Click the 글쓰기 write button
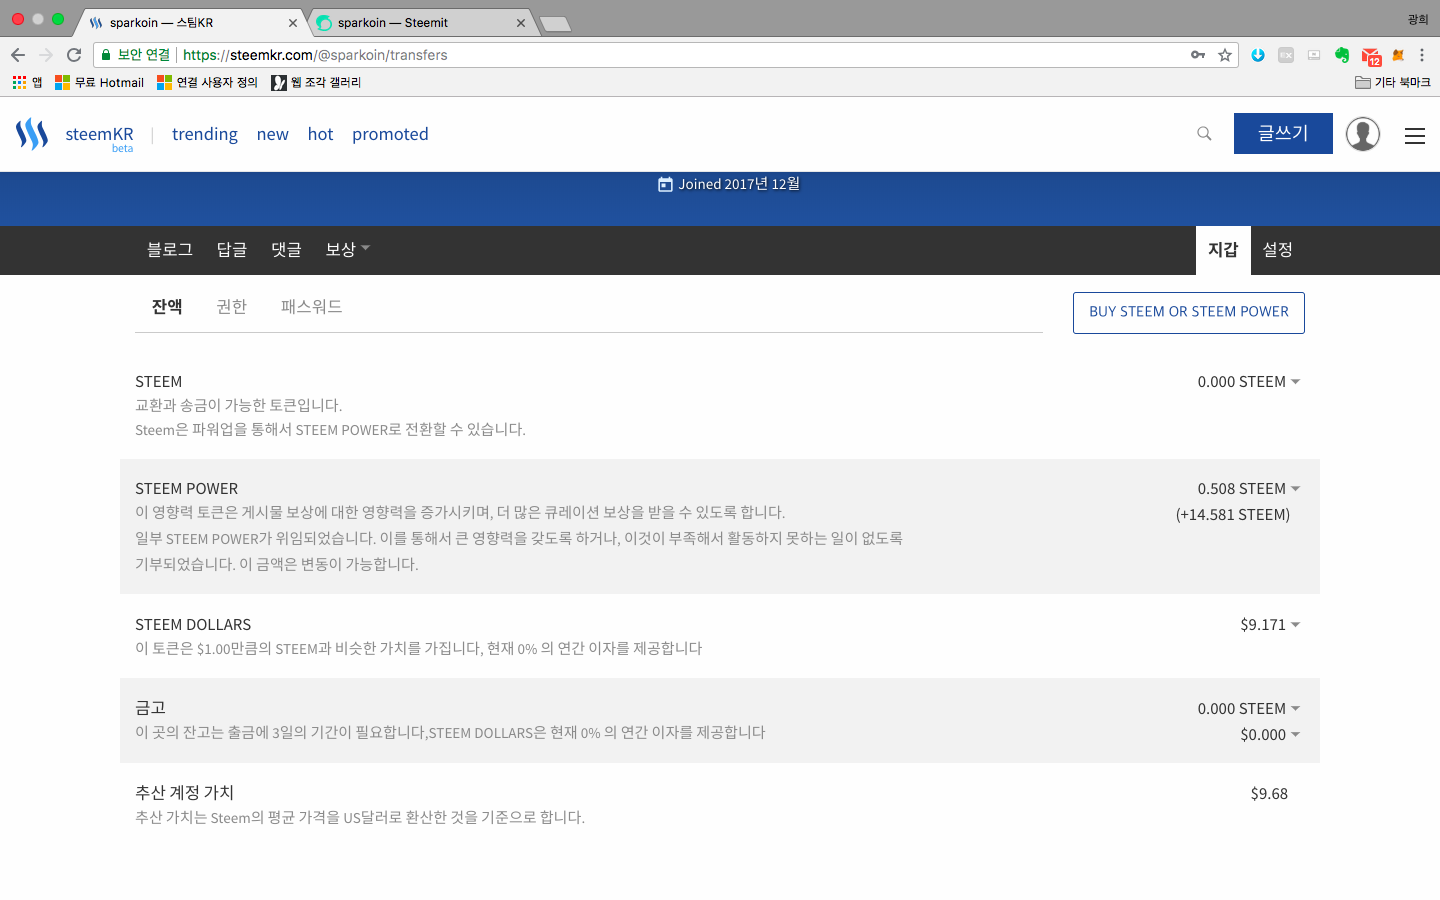This screenshot has height=900, width=1440. pos(1283,133)
